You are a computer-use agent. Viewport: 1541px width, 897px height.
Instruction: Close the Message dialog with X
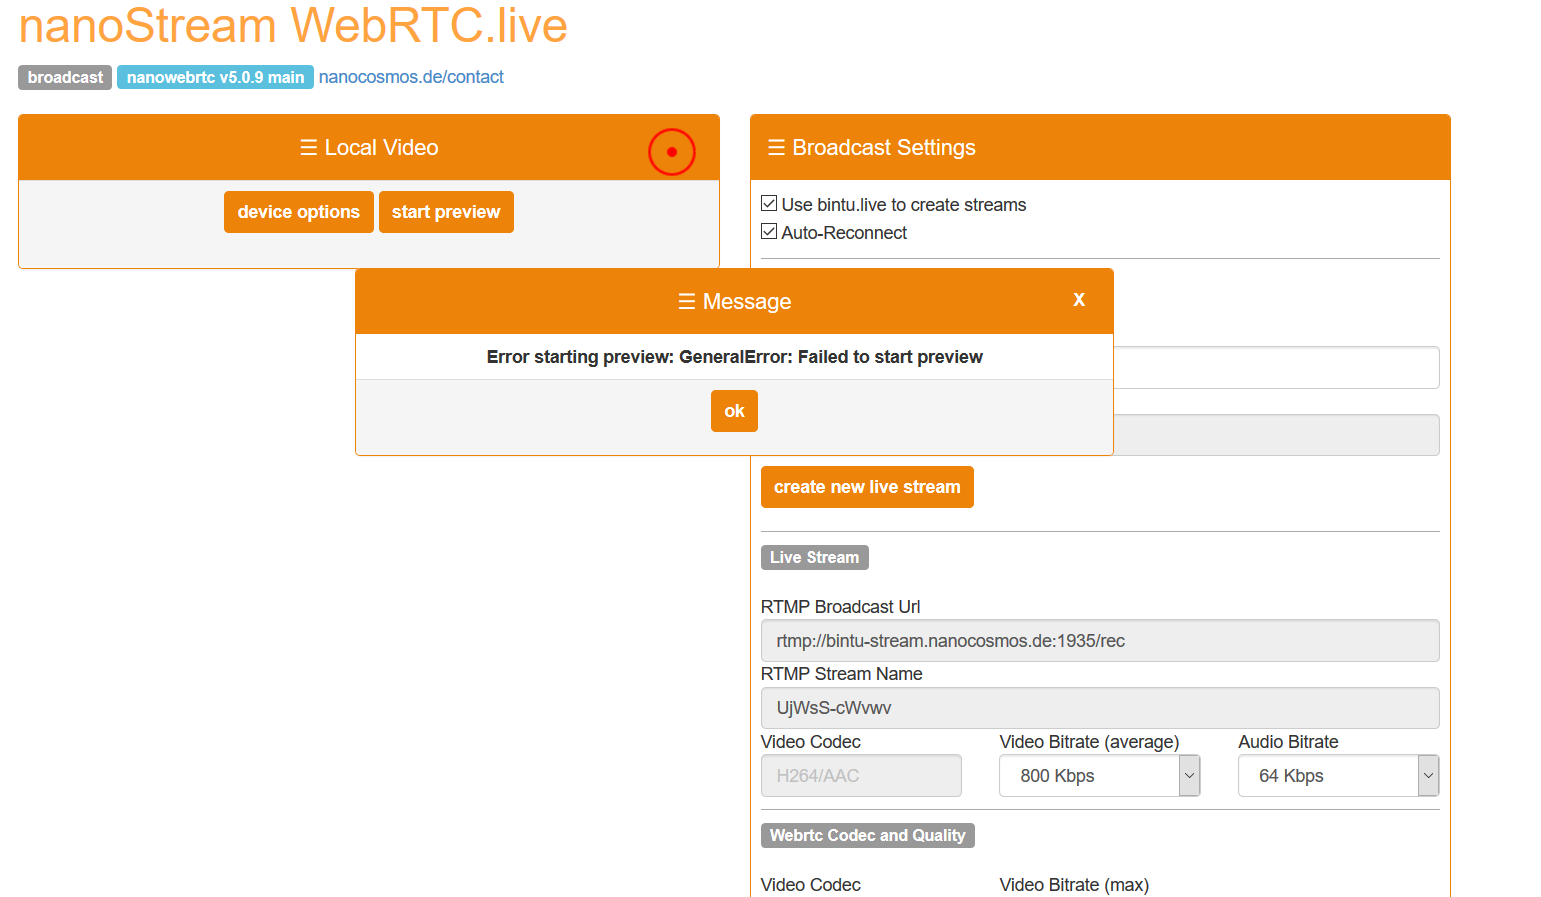coord(1079,300)
